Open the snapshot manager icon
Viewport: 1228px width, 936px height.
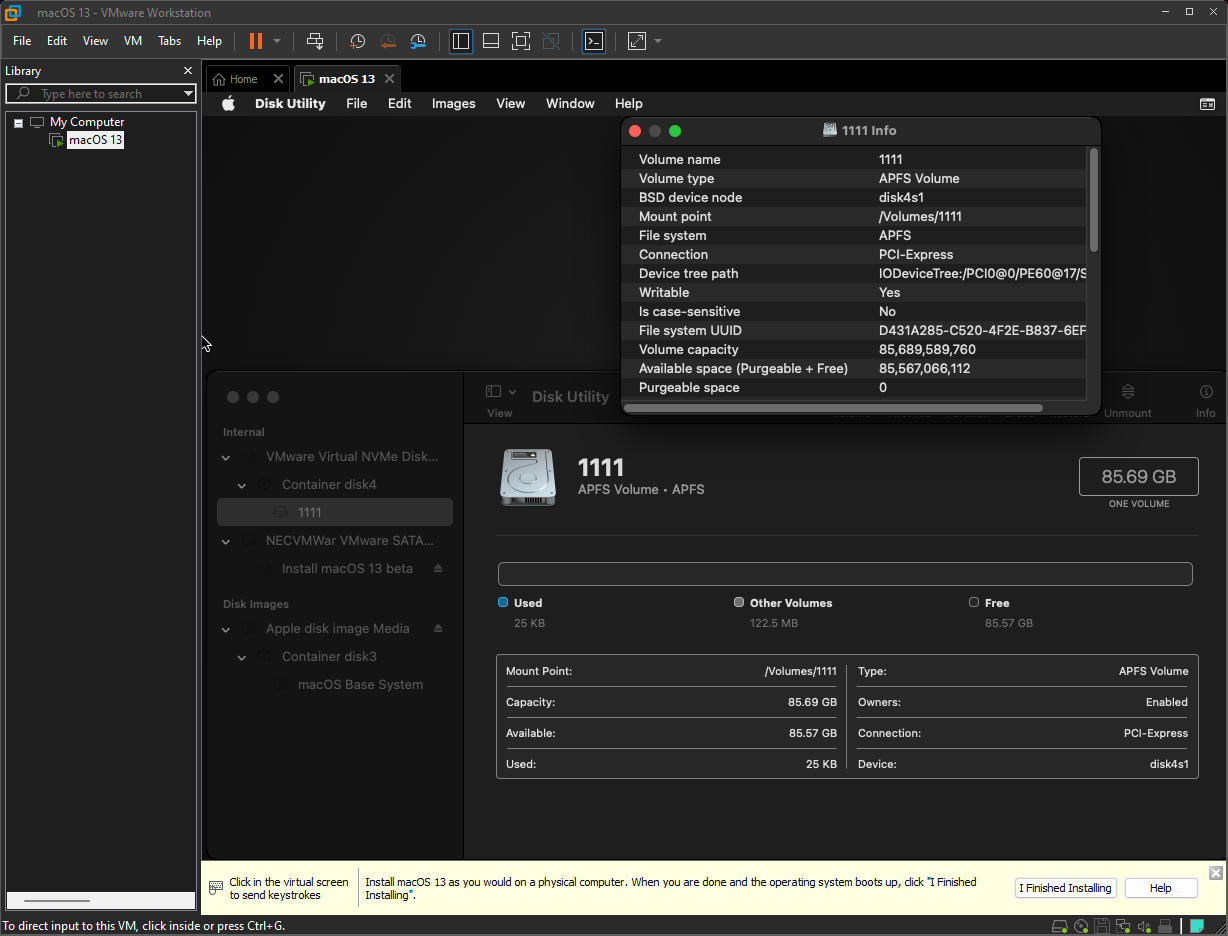tap(418, 41)
